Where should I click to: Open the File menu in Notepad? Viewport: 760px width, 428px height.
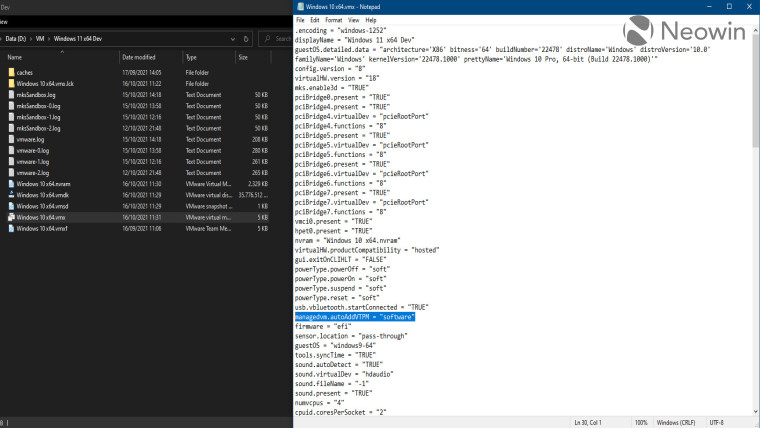pyautogui.click(x=300, y=20)
